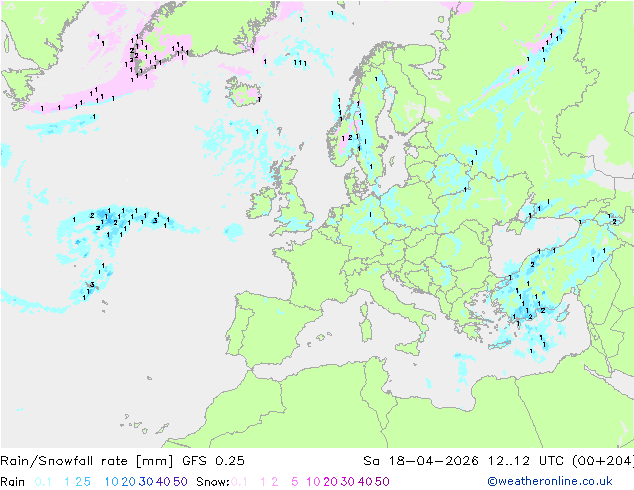Click the '18-04-2026' date text

click(434, 461)
